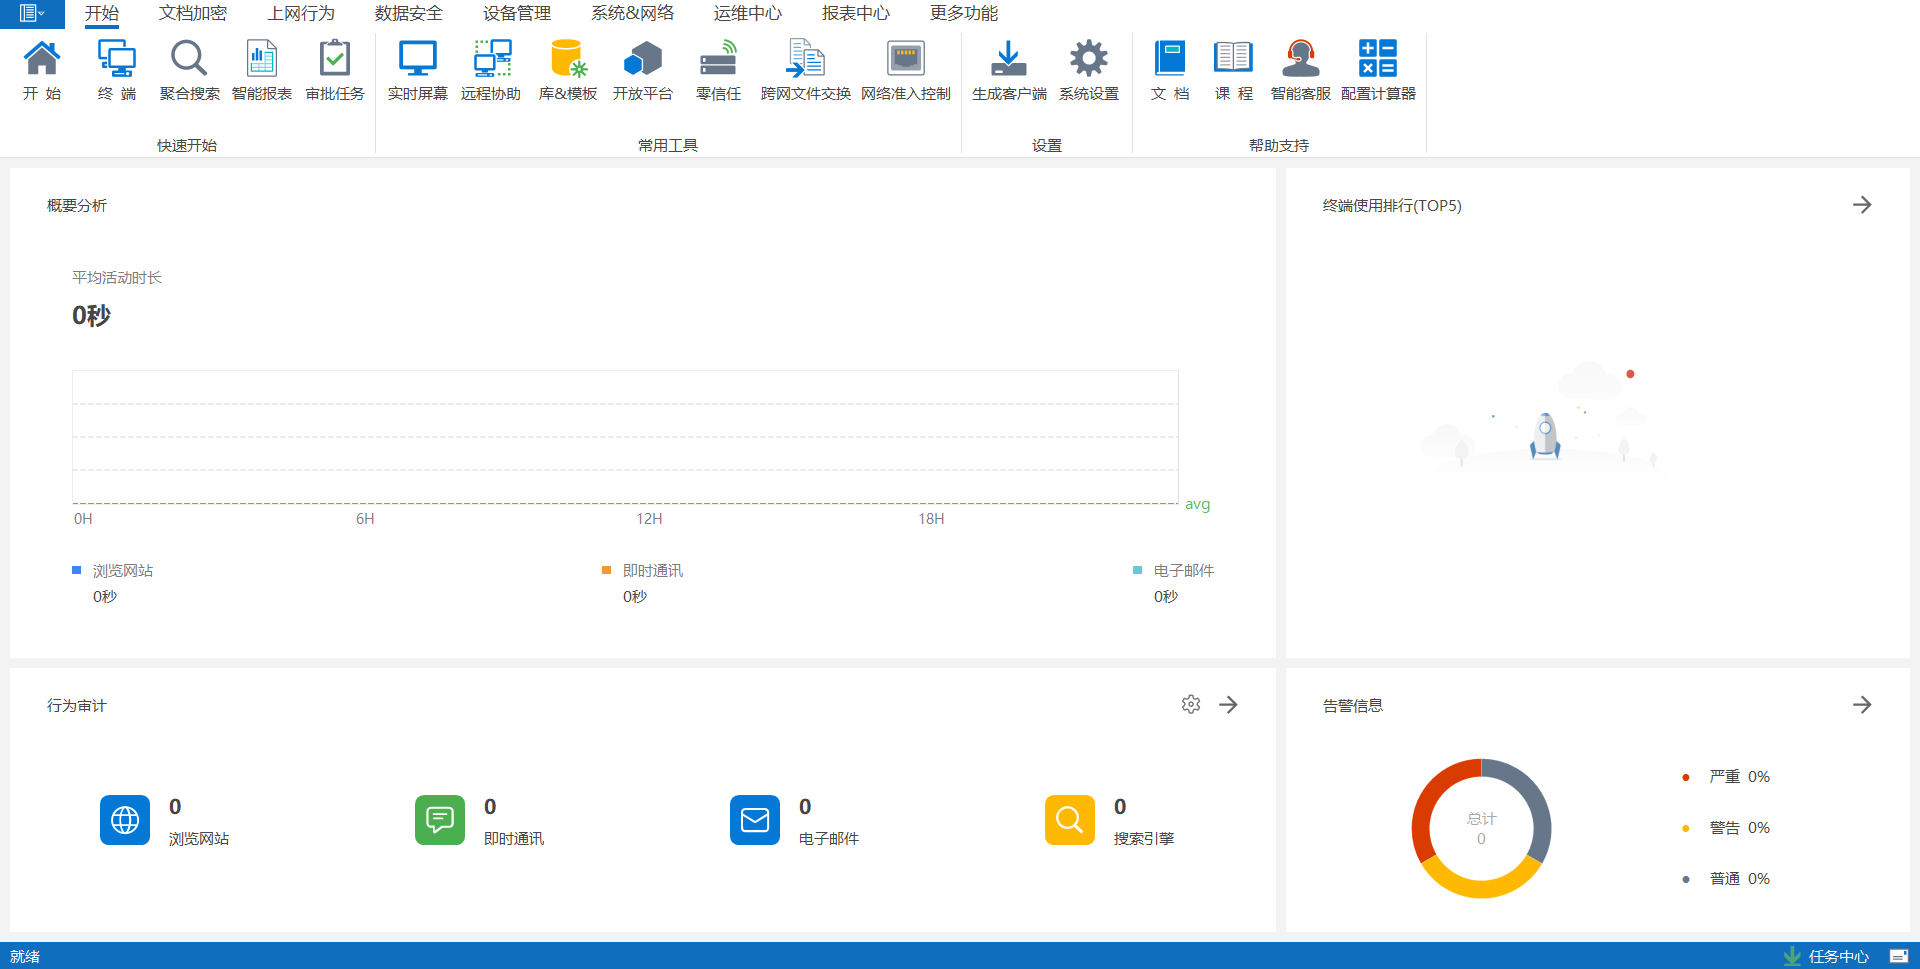Viewport: 1920px width, 969px height.
Task: Open the 库&模板 library icon
Action: point(567,60)
